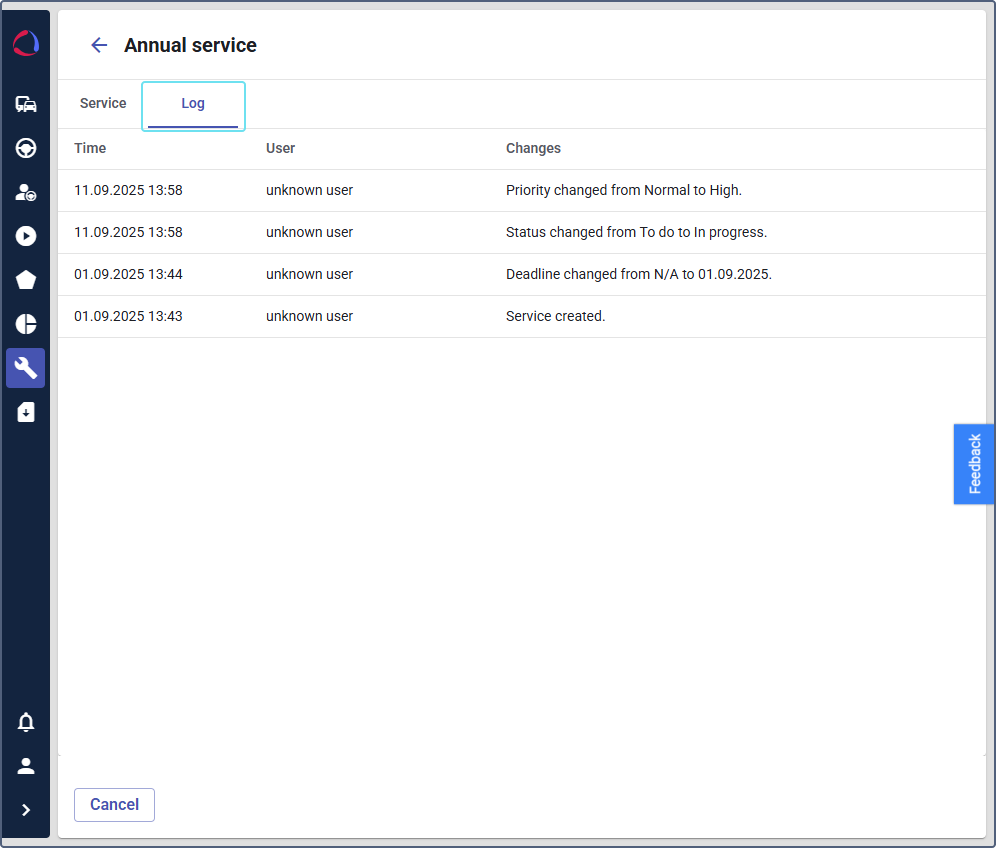This screenshot has height=848, width=996.
Task: Open notifications bell icon
Action: click(x=26, y=722)
